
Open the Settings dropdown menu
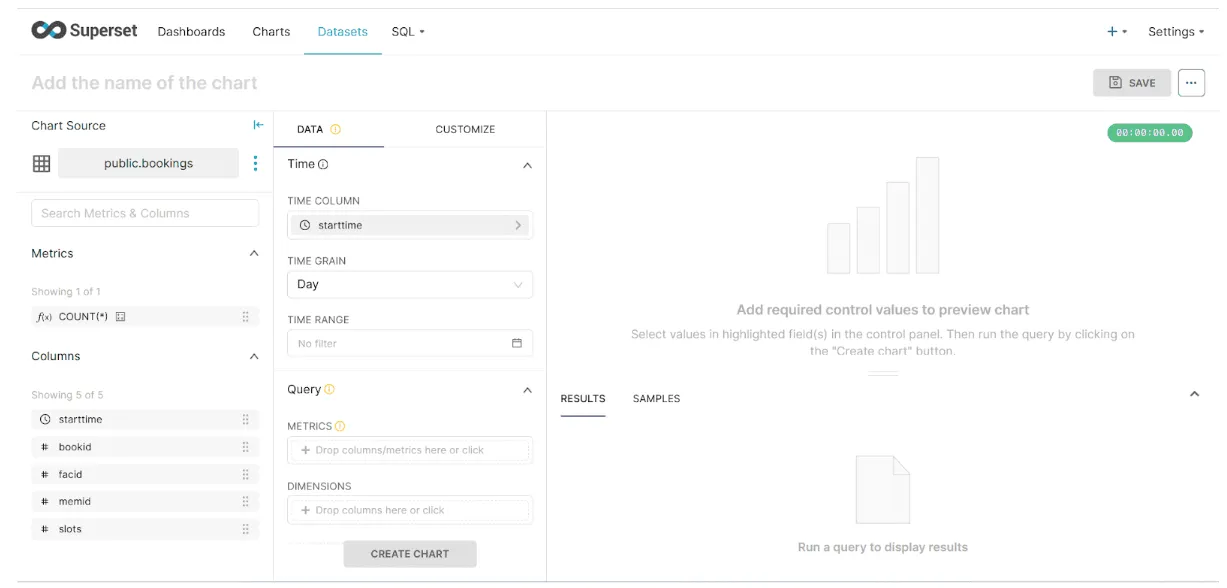[x=1176, y=31]
